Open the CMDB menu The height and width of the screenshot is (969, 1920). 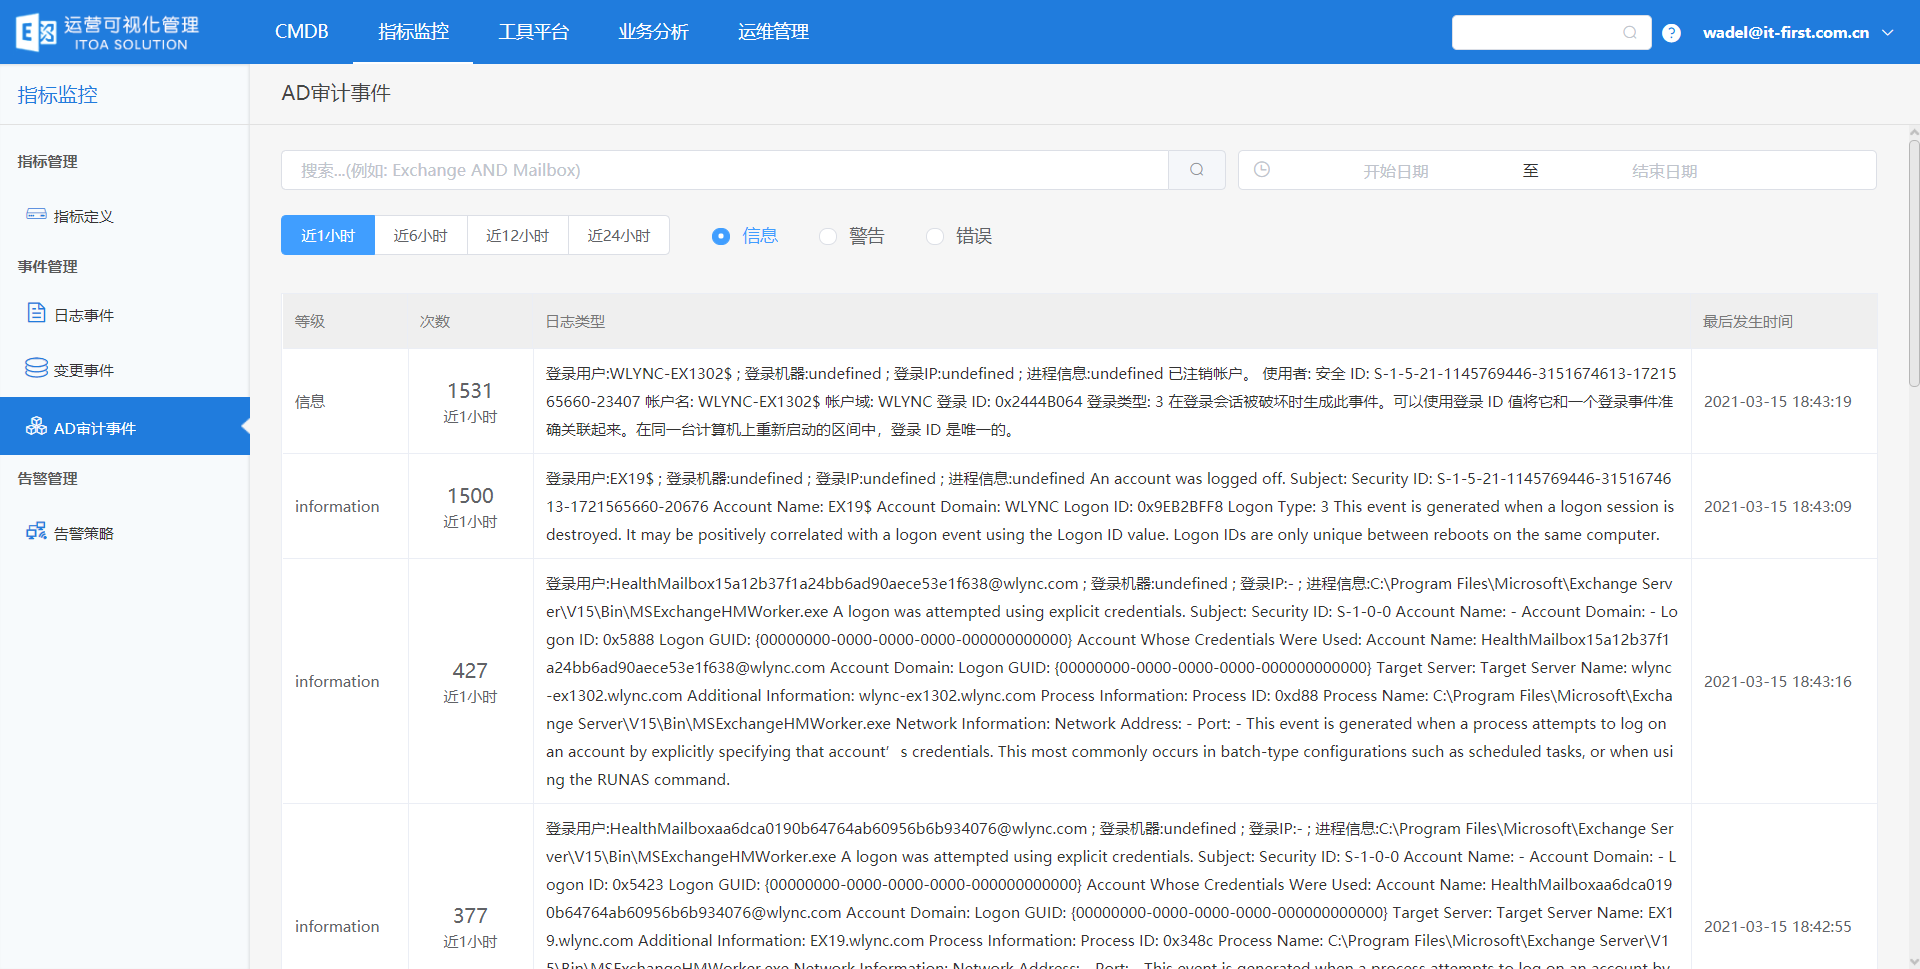(x=301, y=32)
